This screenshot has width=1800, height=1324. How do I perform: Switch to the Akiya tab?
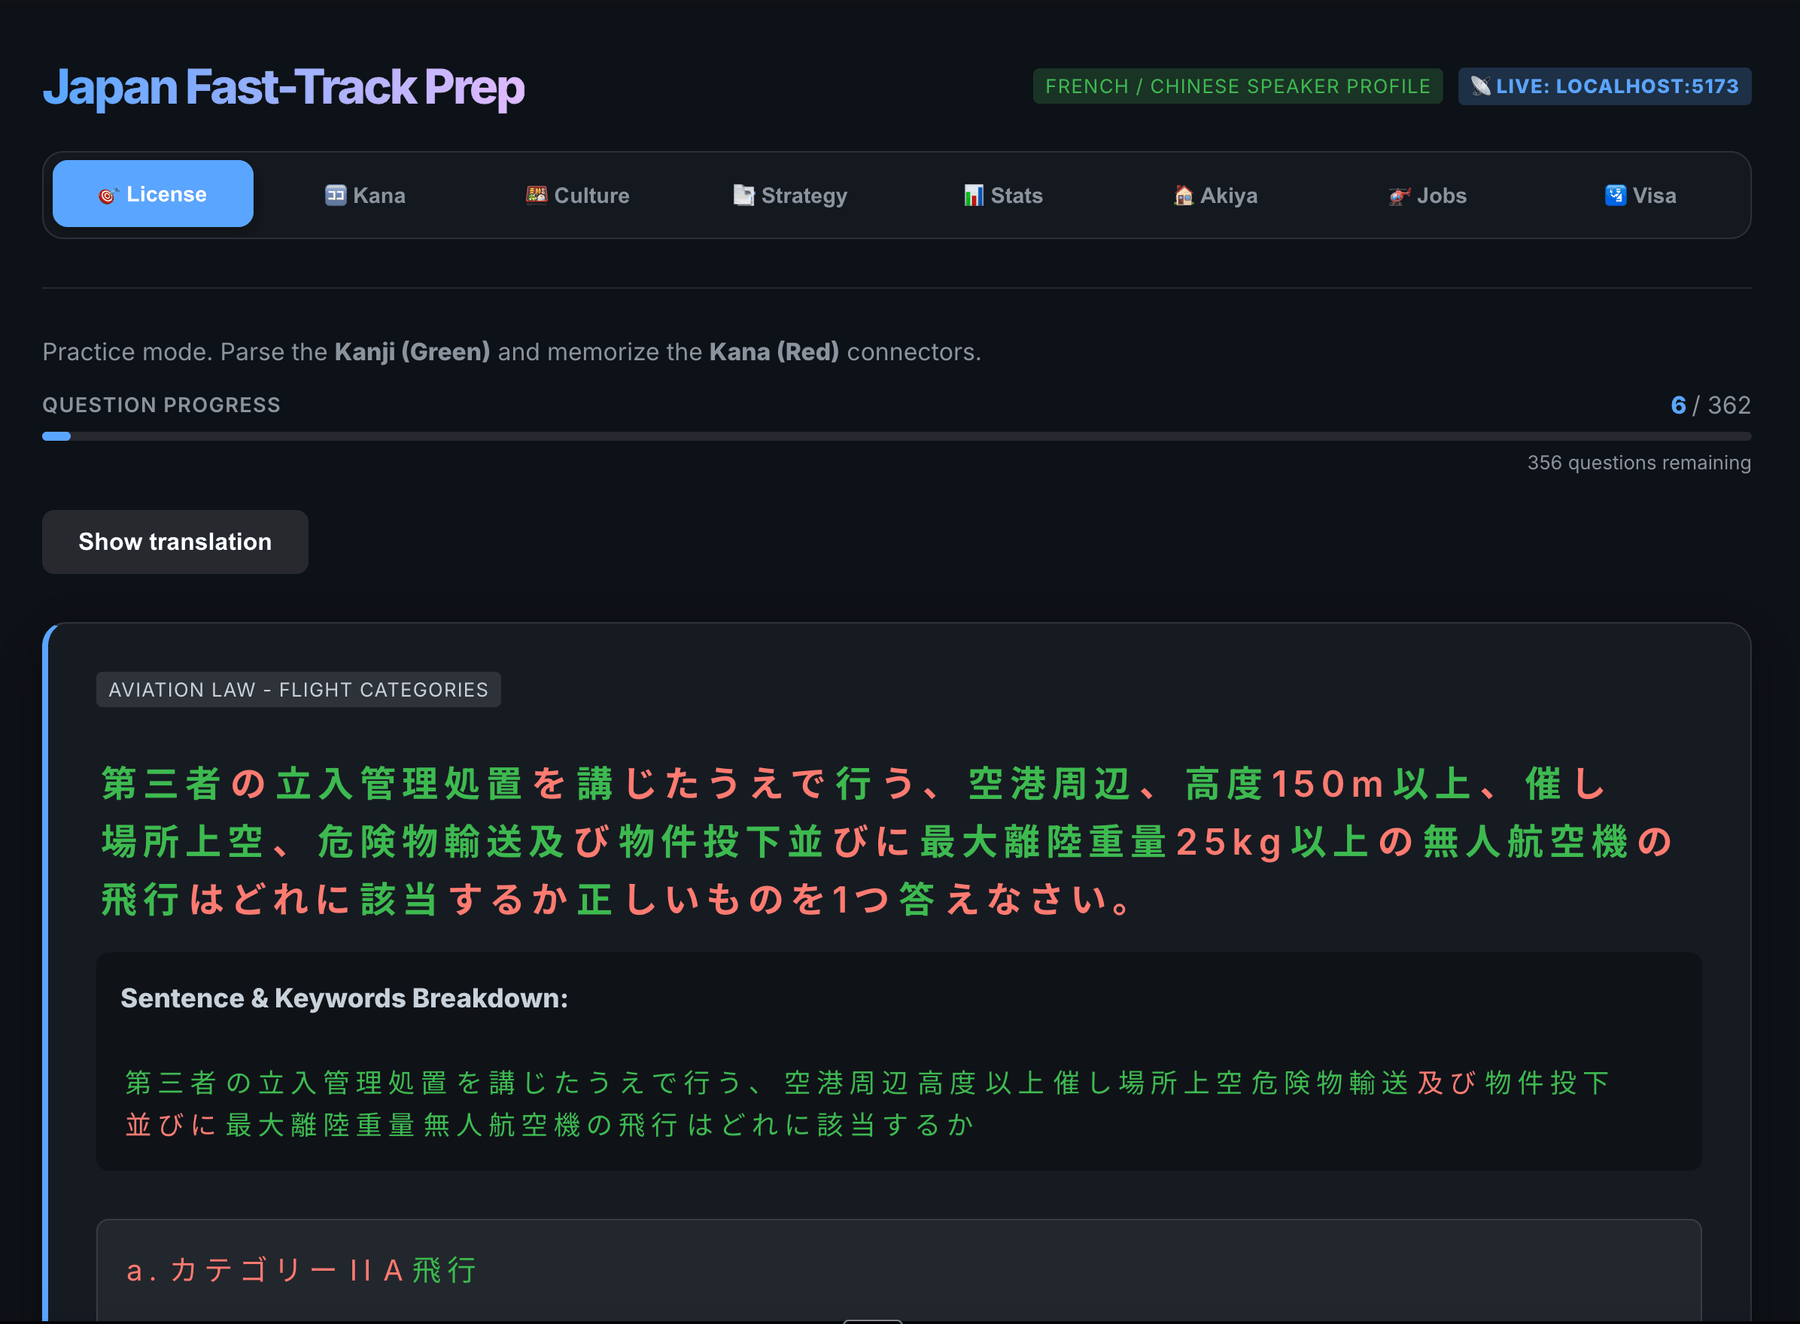[1215, 195]
